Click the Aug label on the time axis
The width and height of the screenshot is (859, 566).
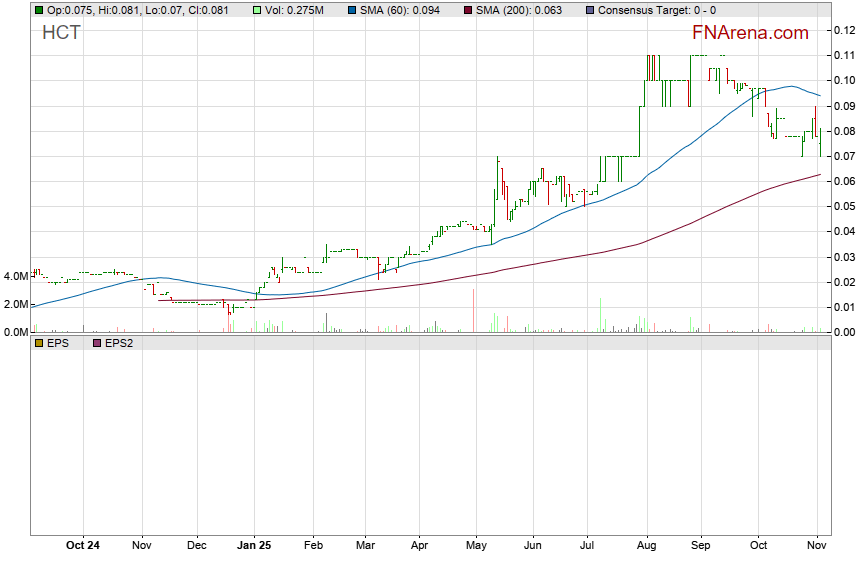646,546
